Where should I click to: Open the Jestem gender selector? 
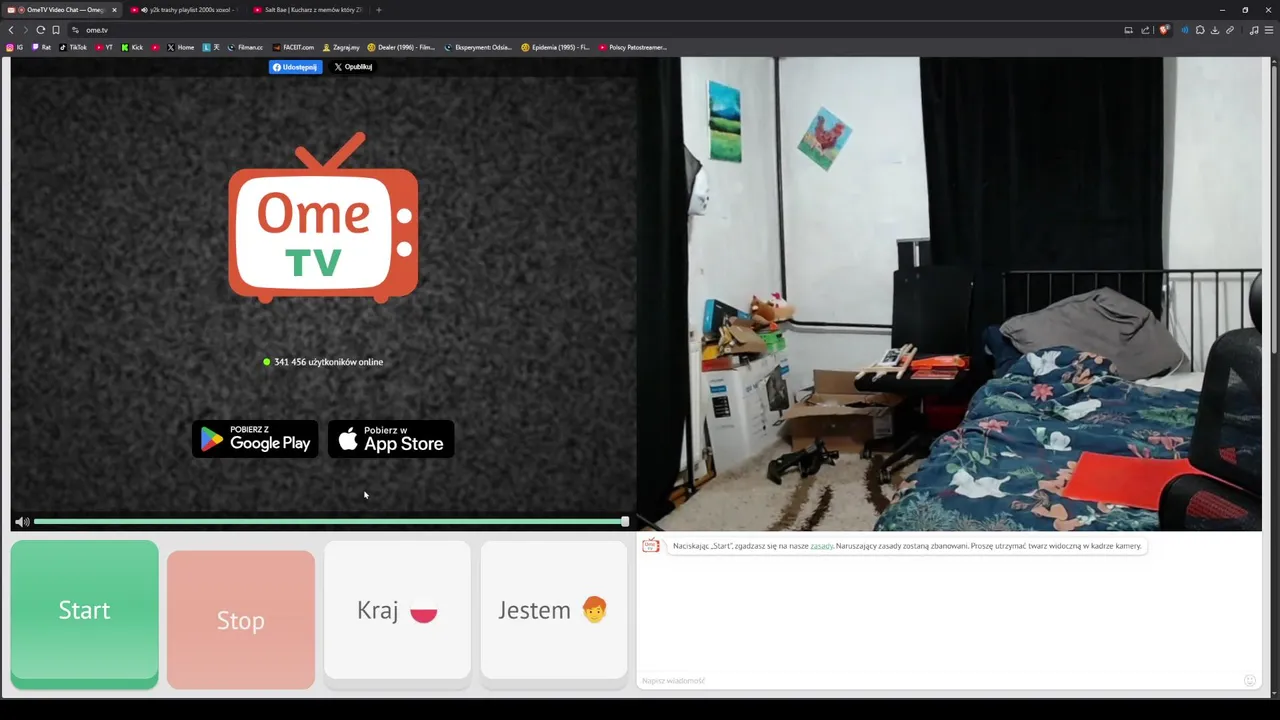coord(553,610)
